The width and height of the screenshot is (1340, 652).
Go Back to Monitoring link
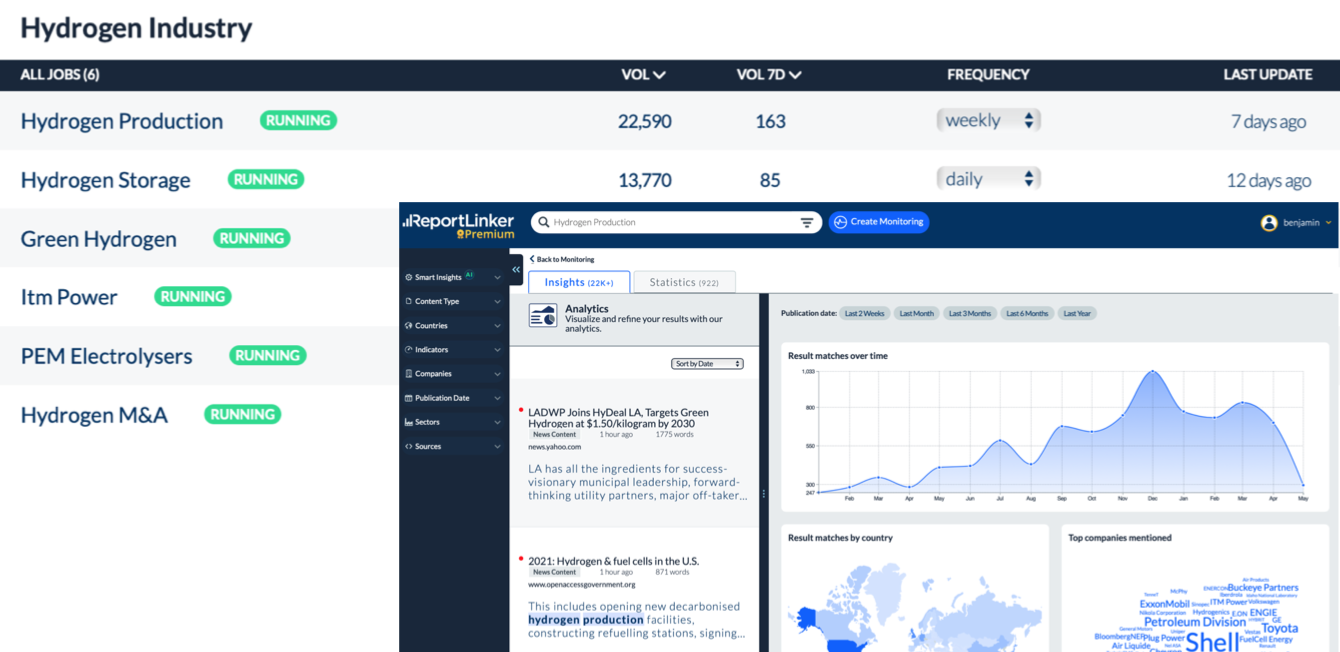[562, 259]
